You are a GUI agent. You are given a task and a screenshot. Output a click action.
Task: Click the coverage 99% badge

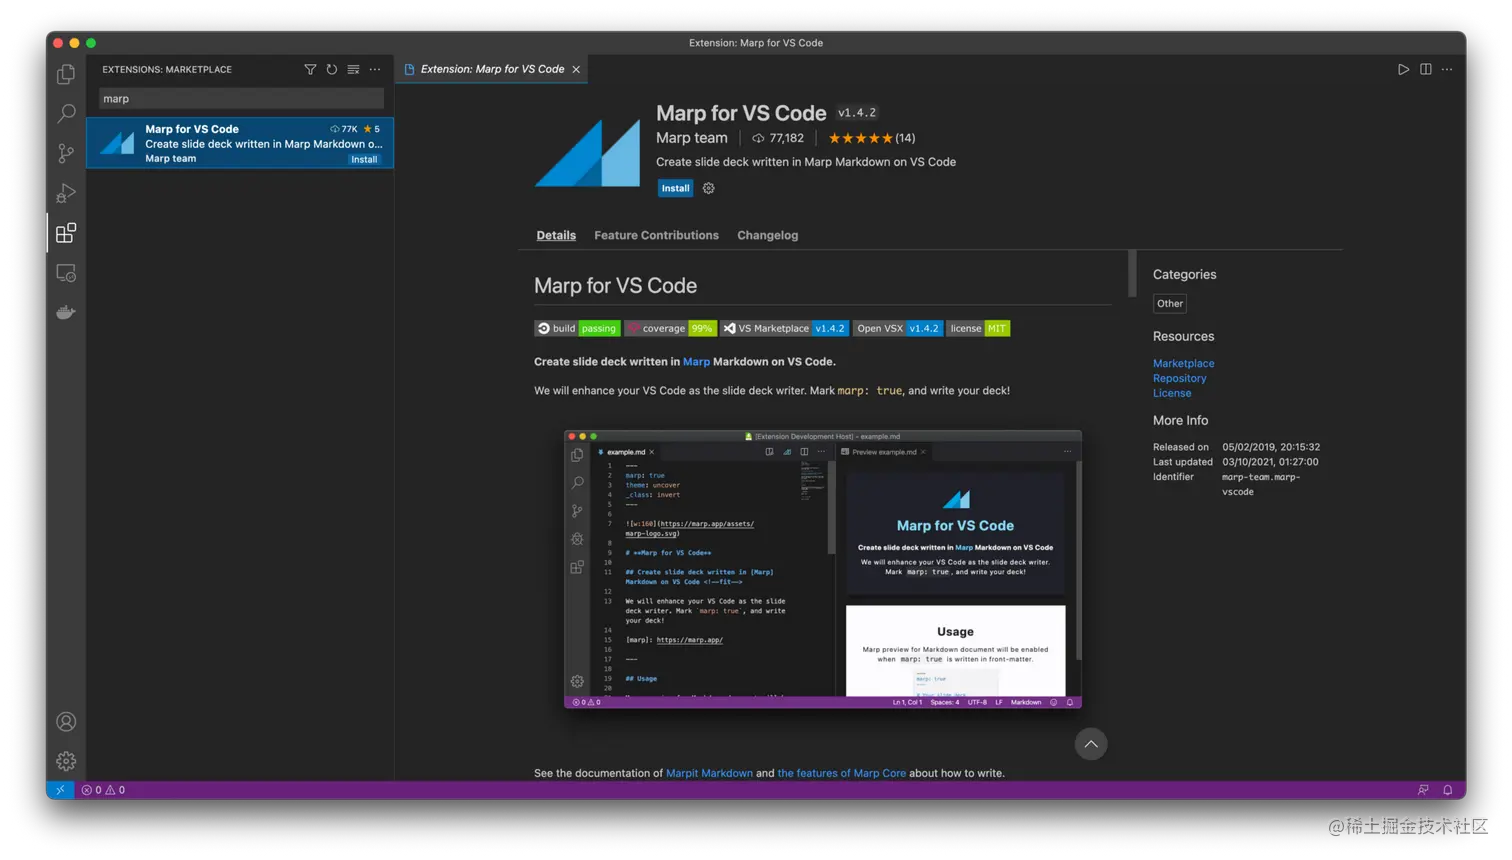click(x=671, y=328)
